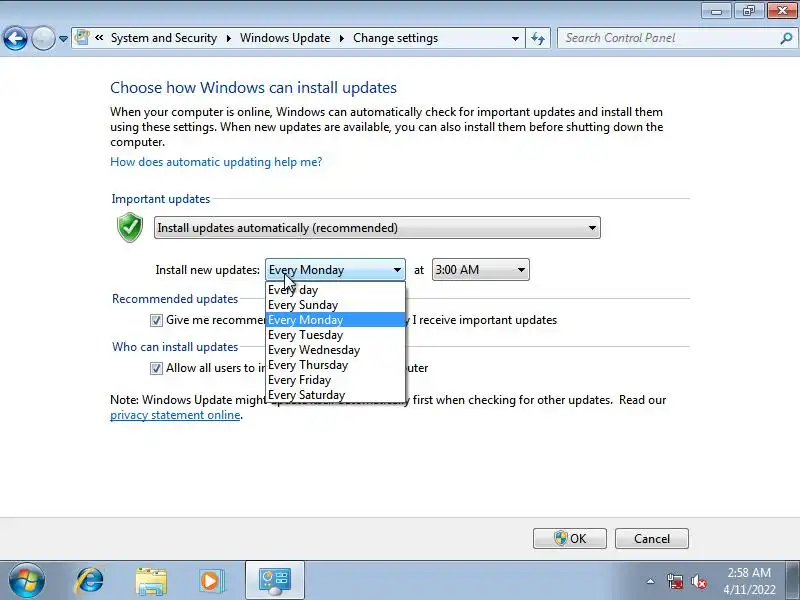This screenshot has width=800, height=600.
Task: Launch Internet Explorer from the taskbar
Action: tap(90, 581)
